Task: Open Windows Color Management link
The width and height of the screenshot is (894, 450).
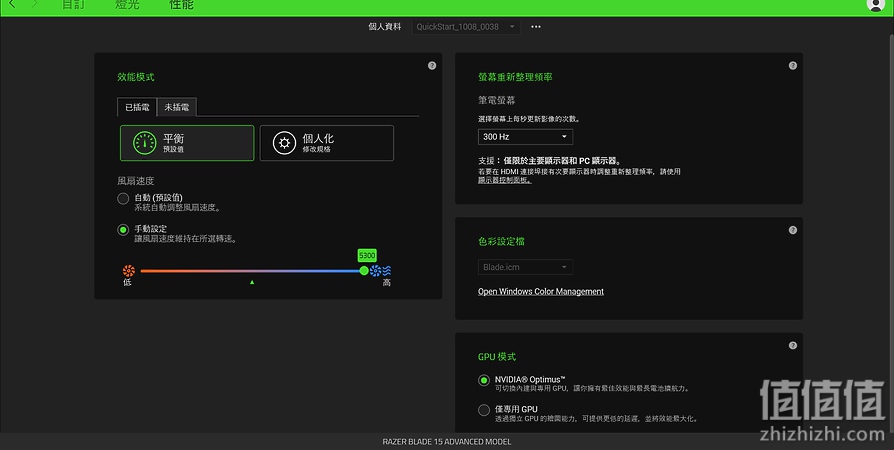Action: [541, 291]
